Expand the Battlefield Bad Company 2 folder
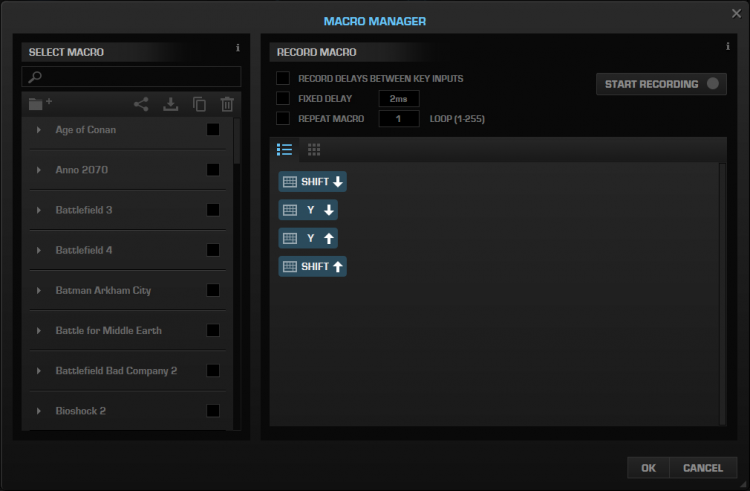The width and height of the screenshot is (750, 491). point(39,371)
